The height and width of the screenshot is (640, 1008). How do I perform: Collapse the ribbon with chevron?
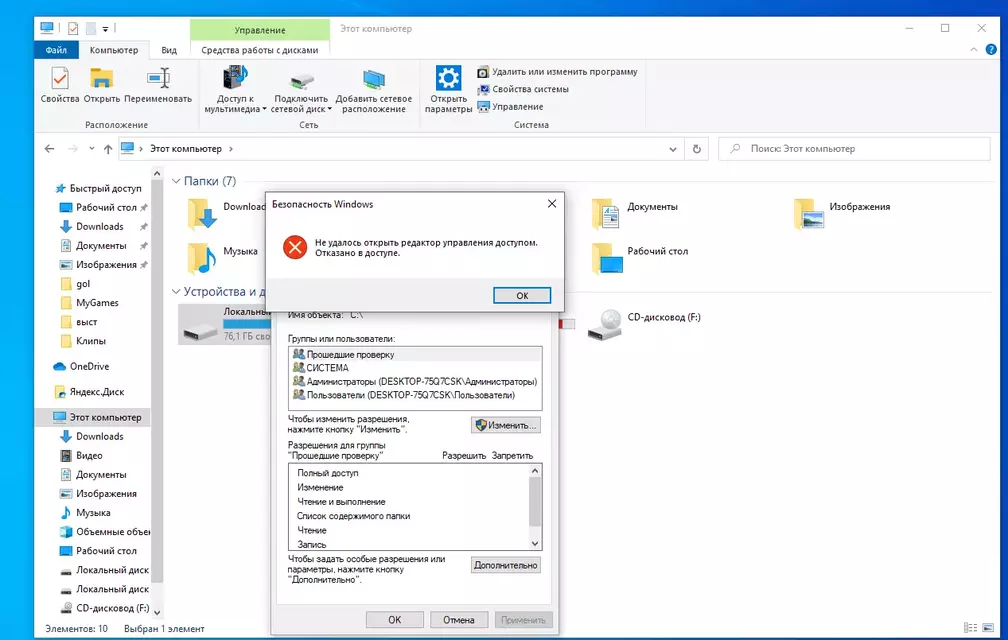pyautogui.click(x=973, y=49)
